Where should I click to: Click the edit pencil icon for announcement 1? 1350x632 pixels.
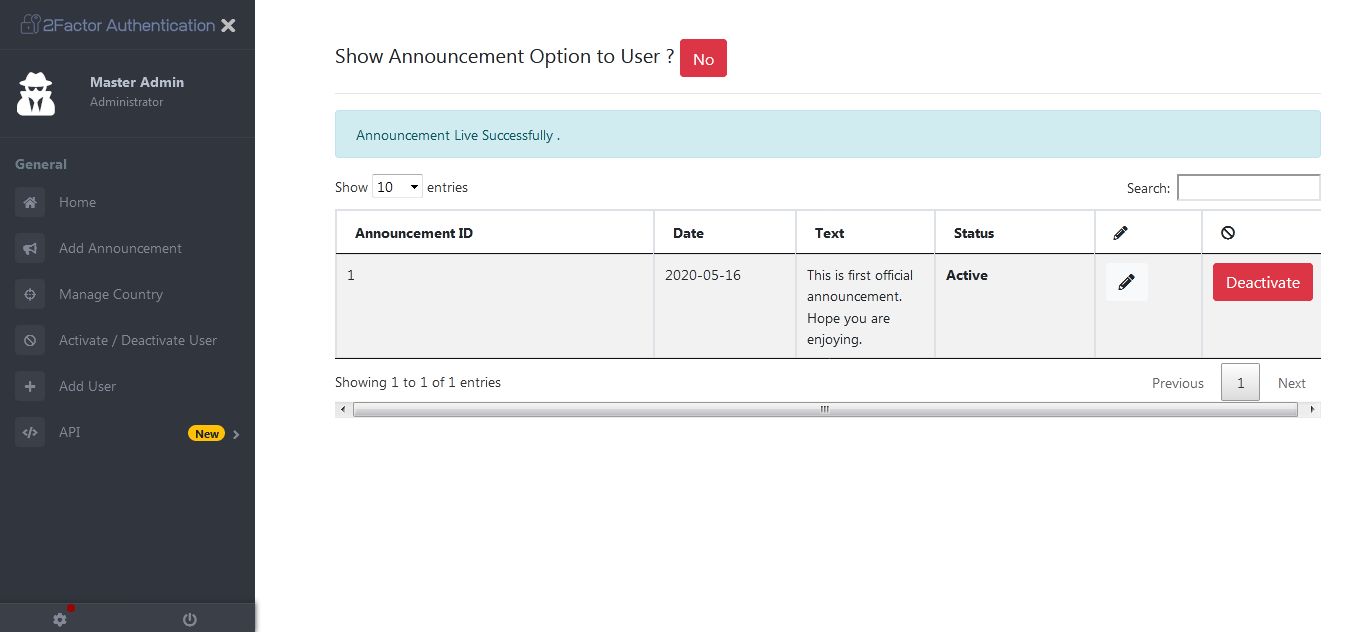click(x=1127, y=282)
